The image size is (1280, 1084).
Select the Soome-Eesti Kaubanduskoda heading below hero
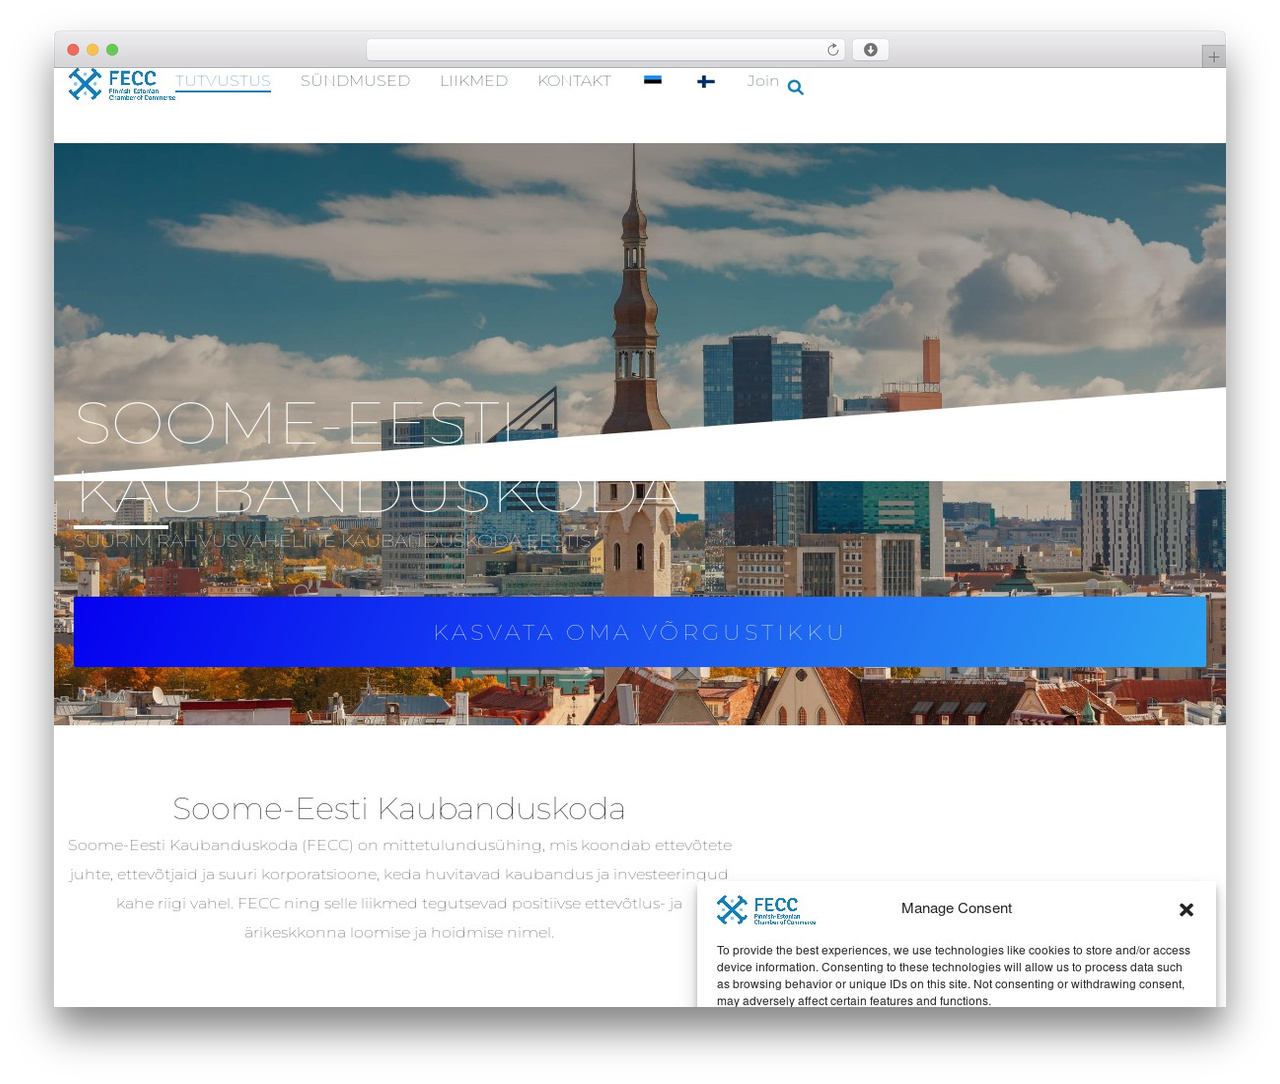pyautogui.click(x=399, y=808)
